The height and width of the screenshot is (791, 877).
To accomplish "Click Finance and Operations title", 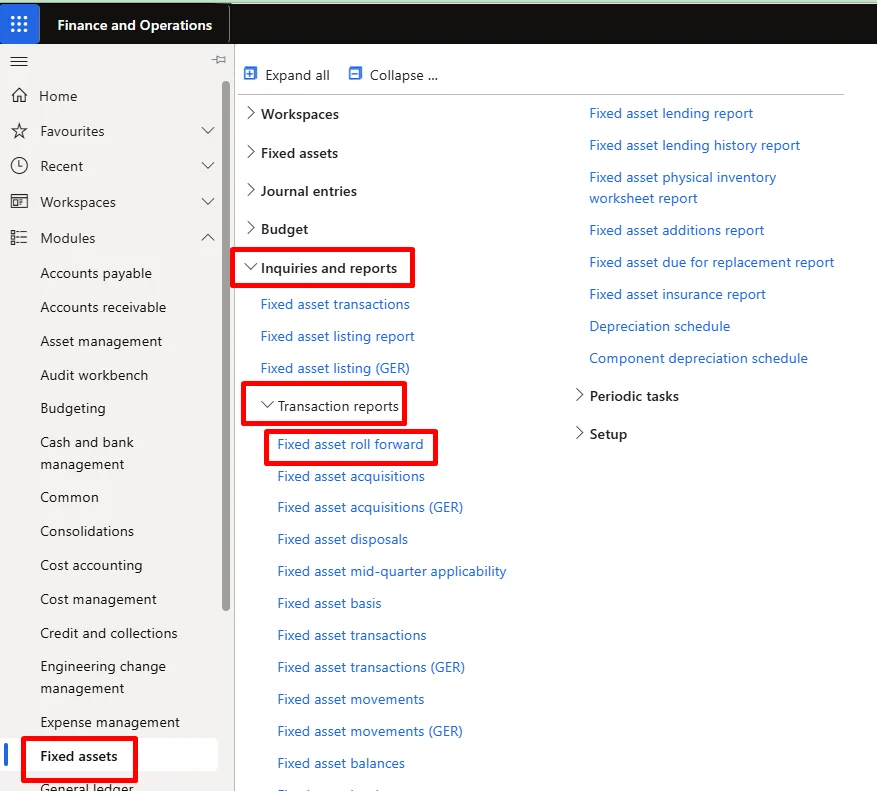I will click(x=134, y=25).
